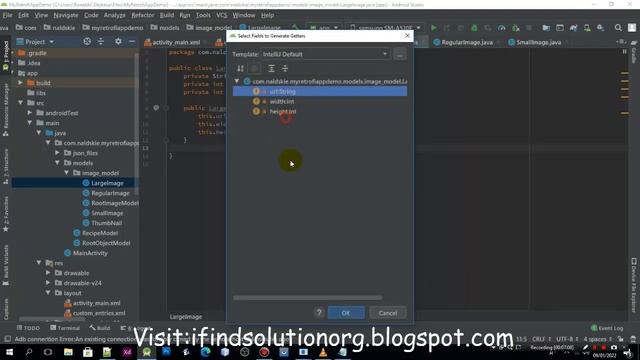Open Search Everywhere magnifier icon

point(618,28)
